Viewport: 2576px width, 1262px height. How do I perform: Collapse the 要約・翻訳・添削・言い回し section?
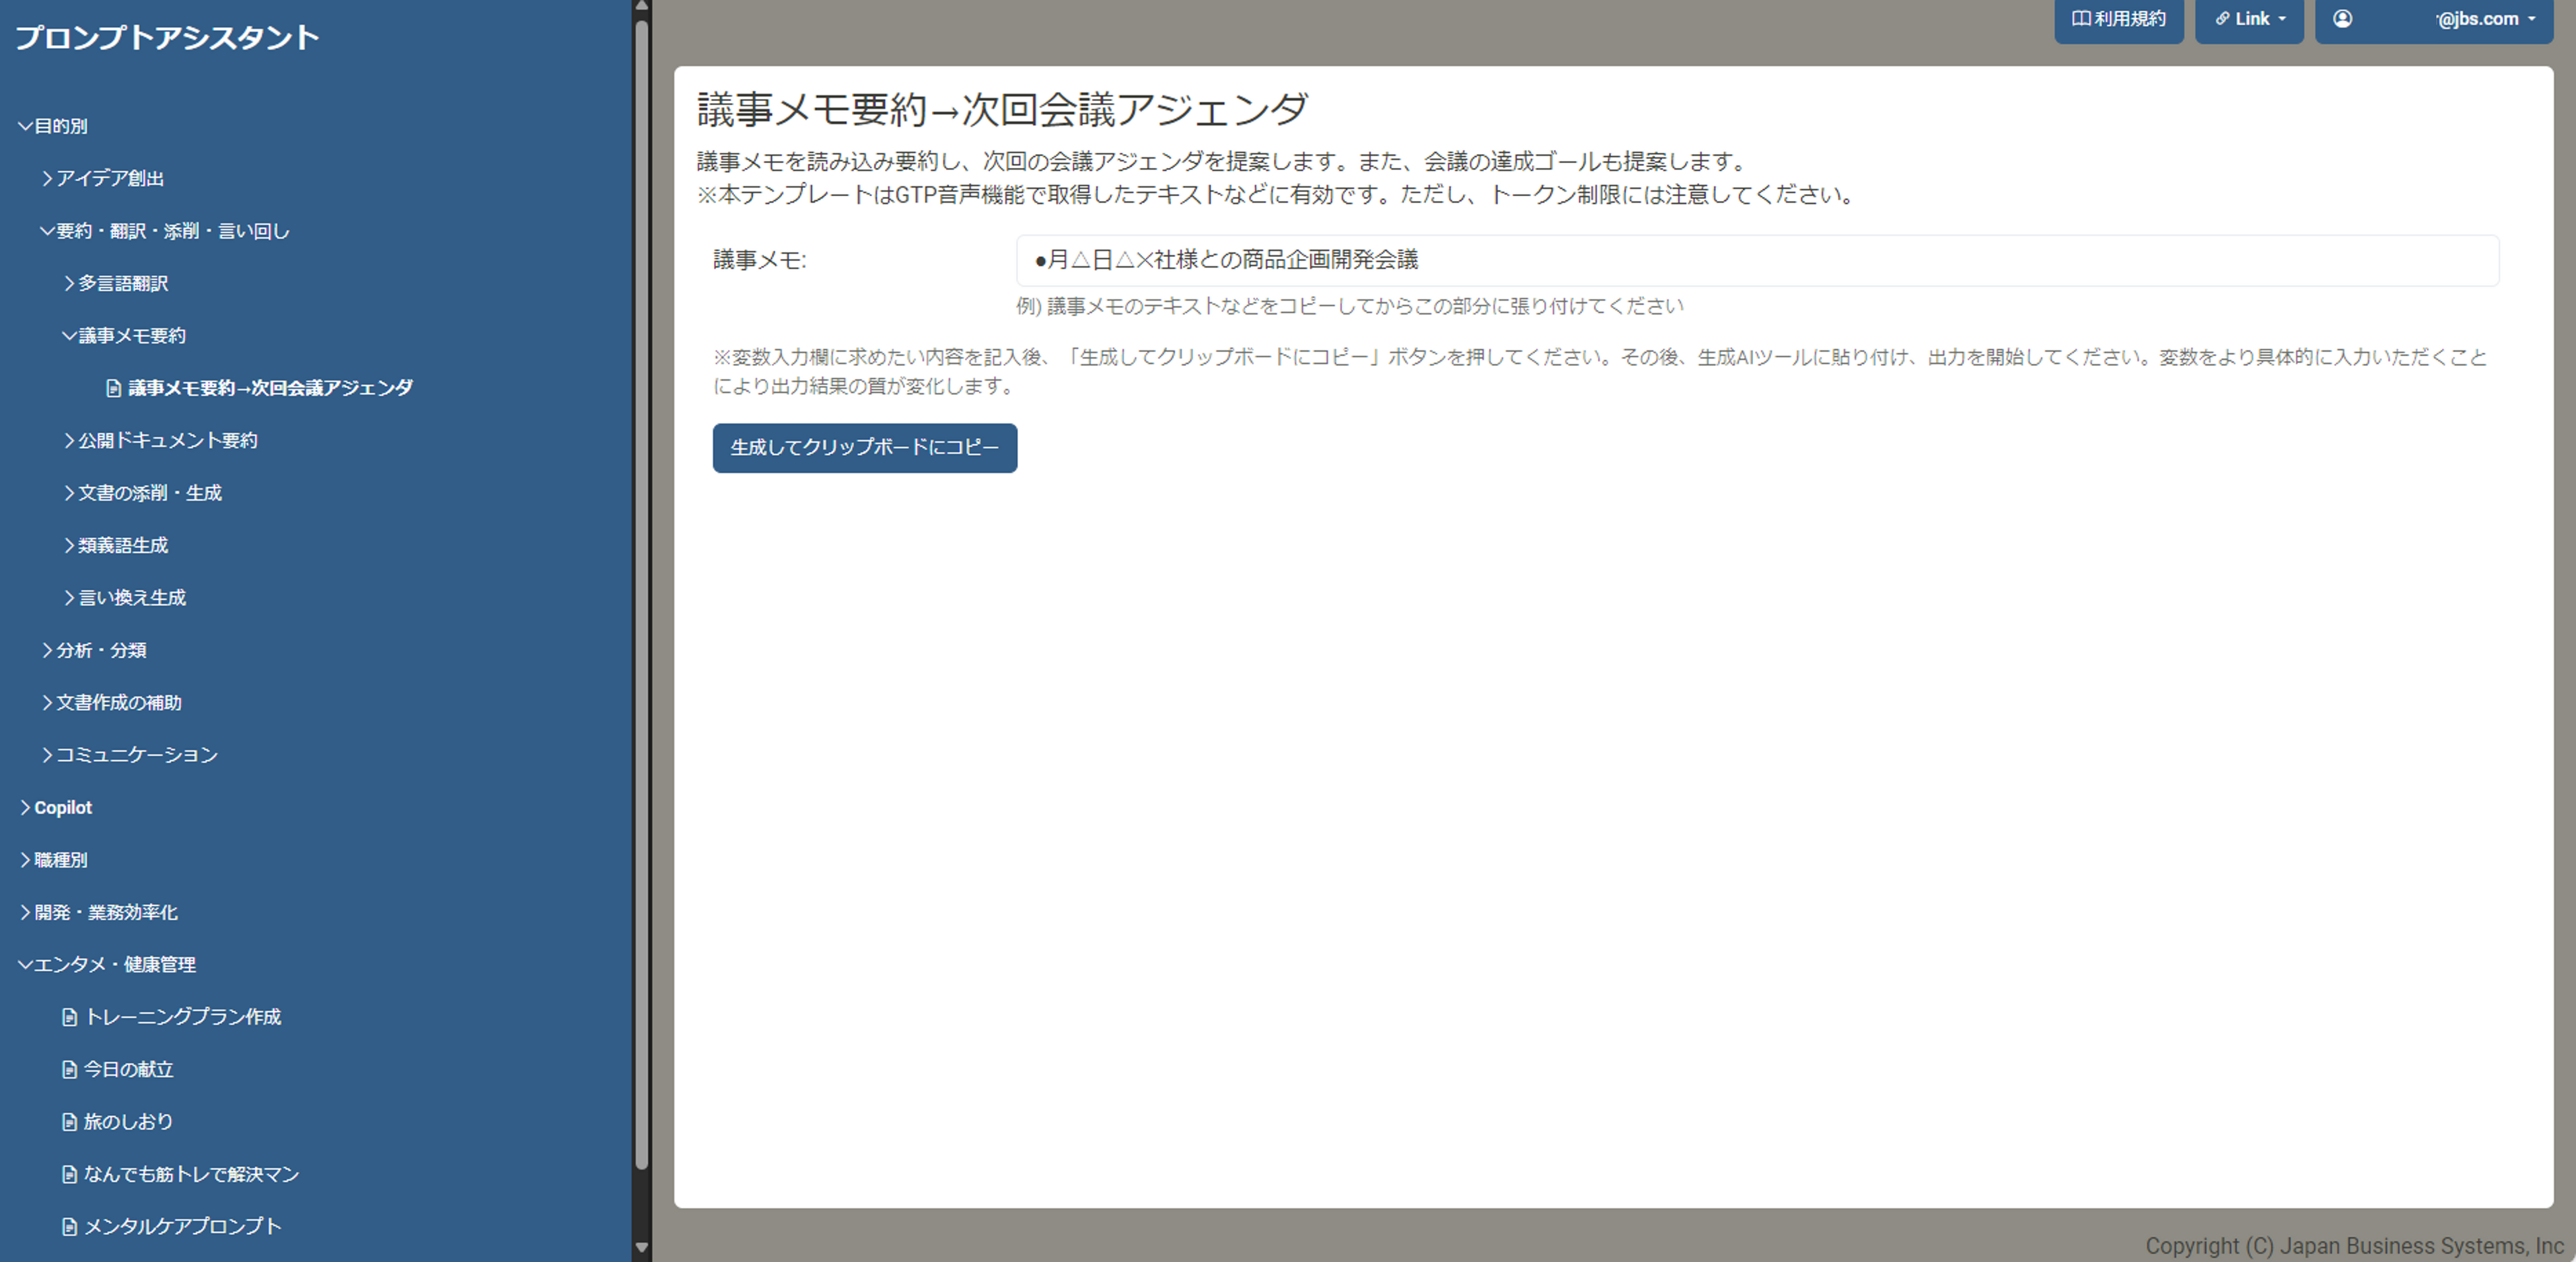click(47, 231)
